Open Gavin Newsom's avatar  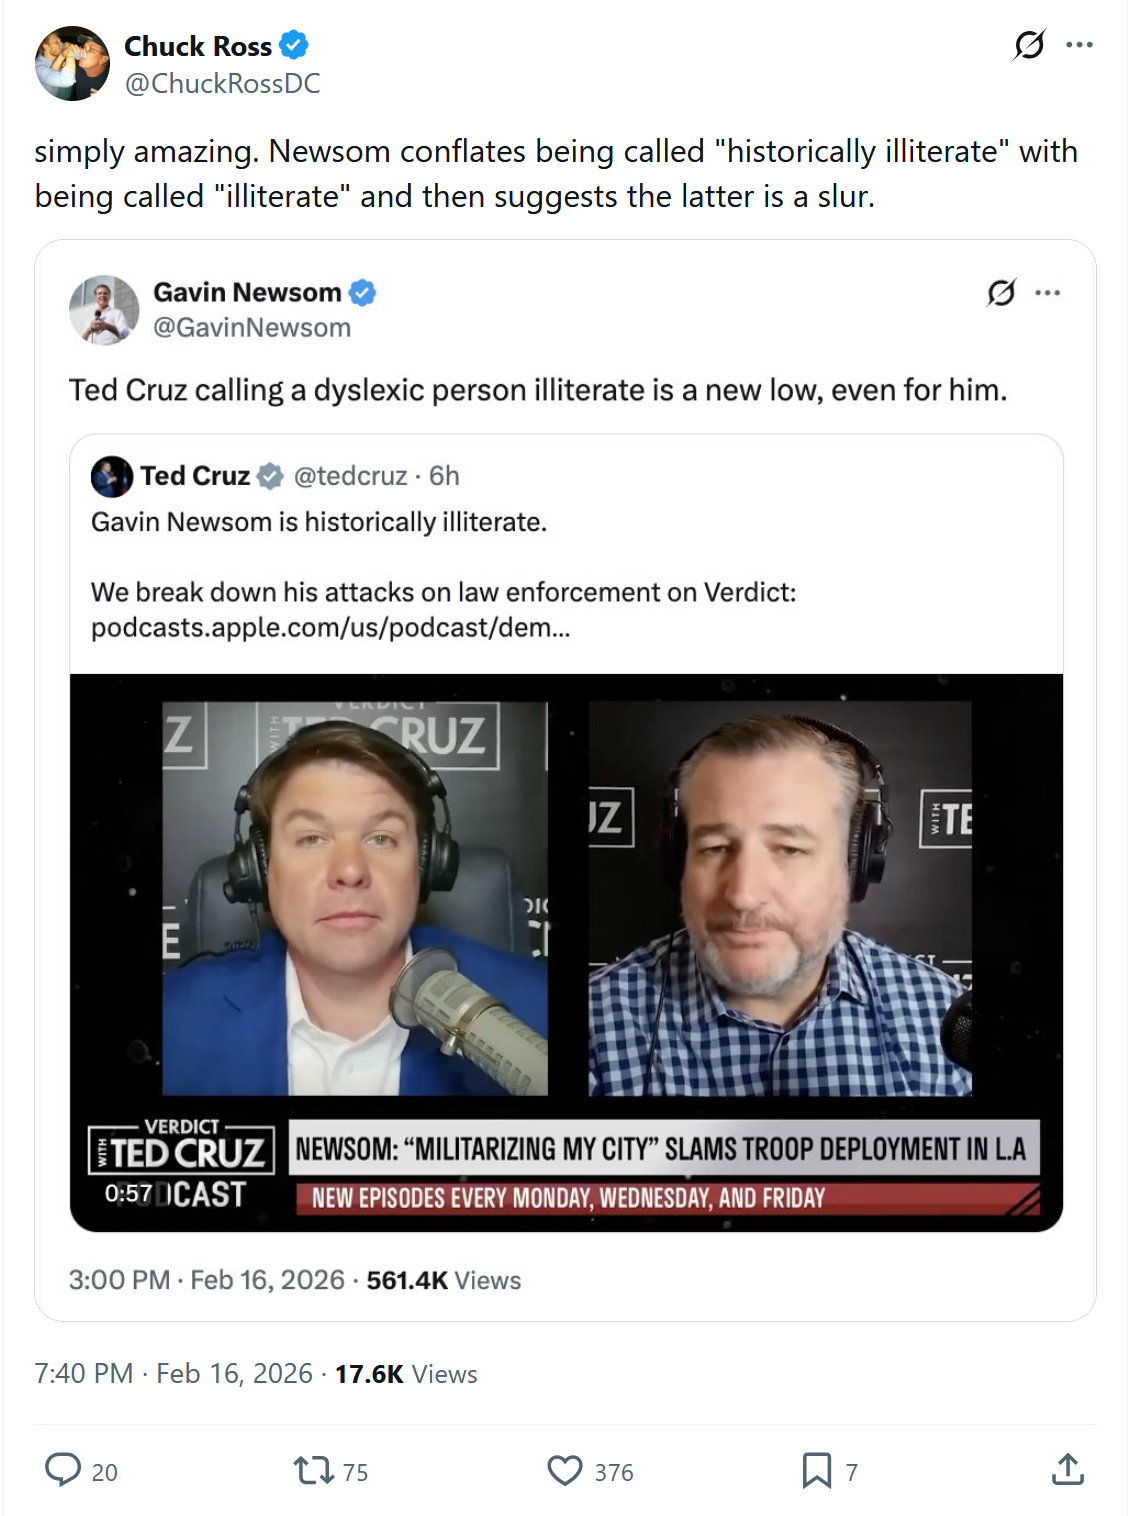104,310
